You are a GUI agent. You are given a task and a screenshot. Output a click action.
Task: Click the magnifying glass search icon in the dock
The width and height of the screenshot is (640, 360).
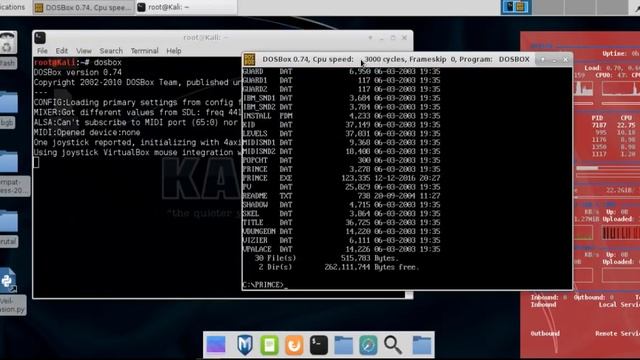[x=393, y=345]
